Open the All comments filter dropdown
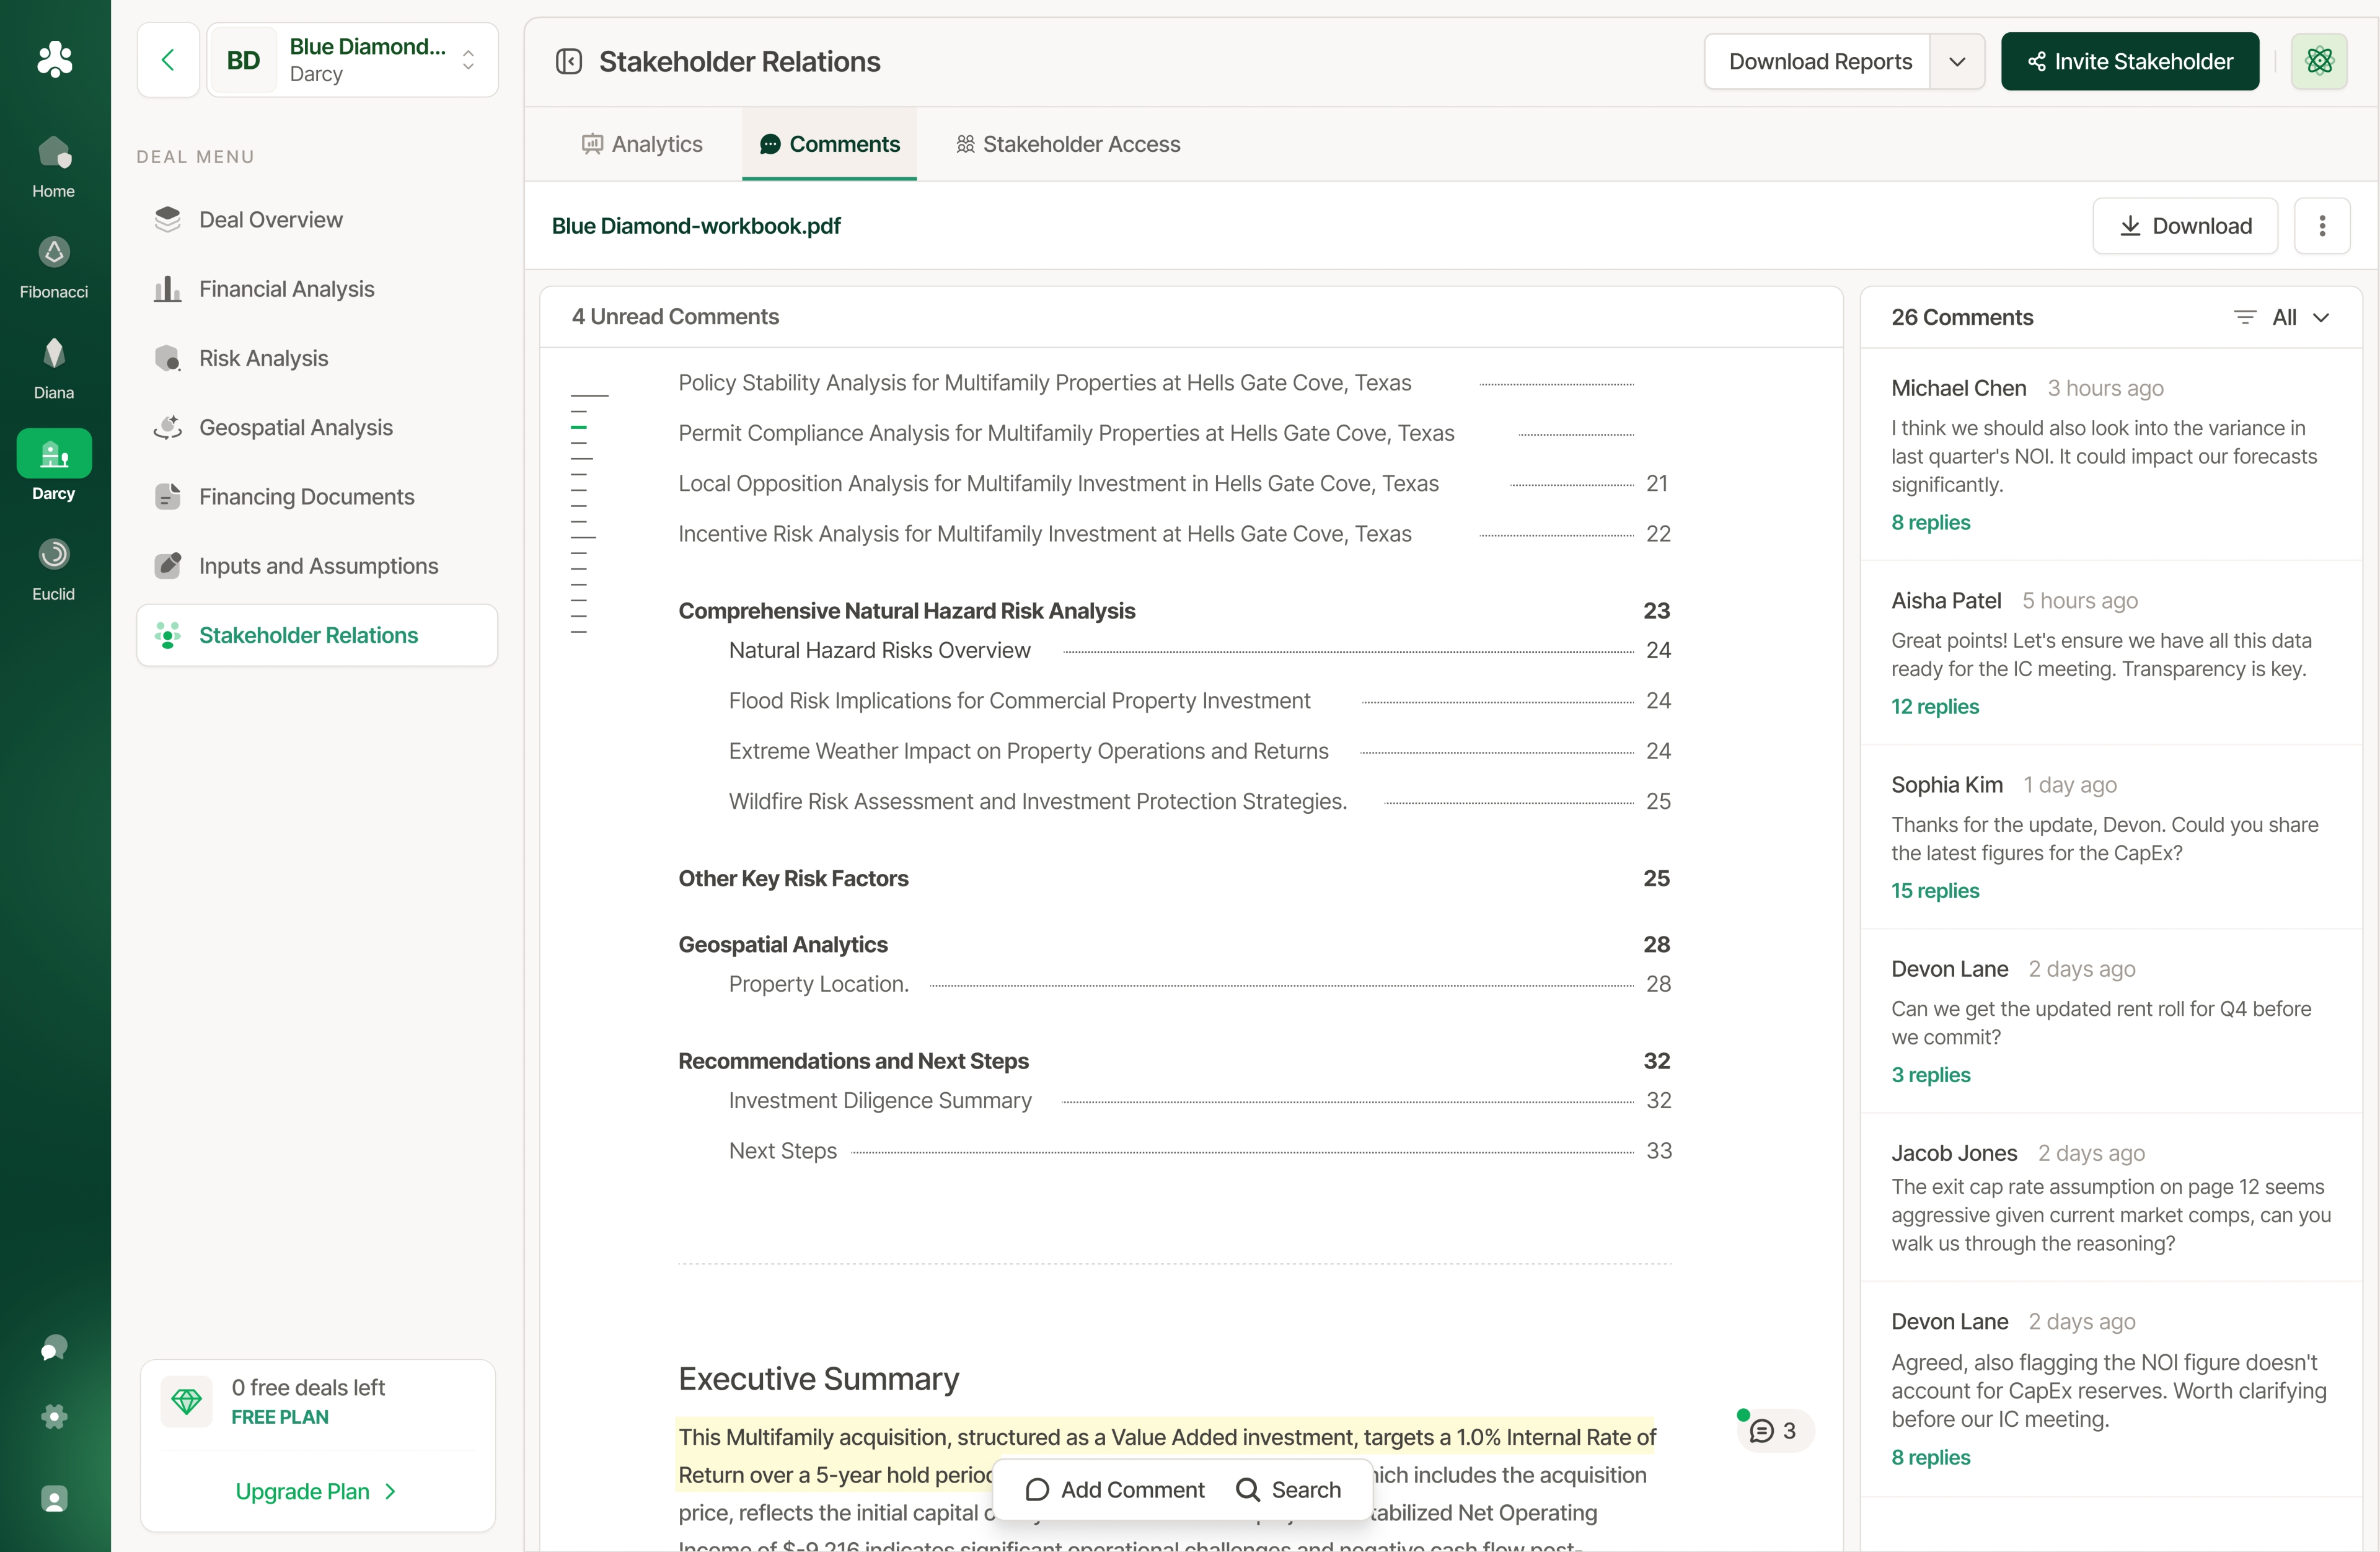Screen dimensions: 2380x1552 [2284, 317]
